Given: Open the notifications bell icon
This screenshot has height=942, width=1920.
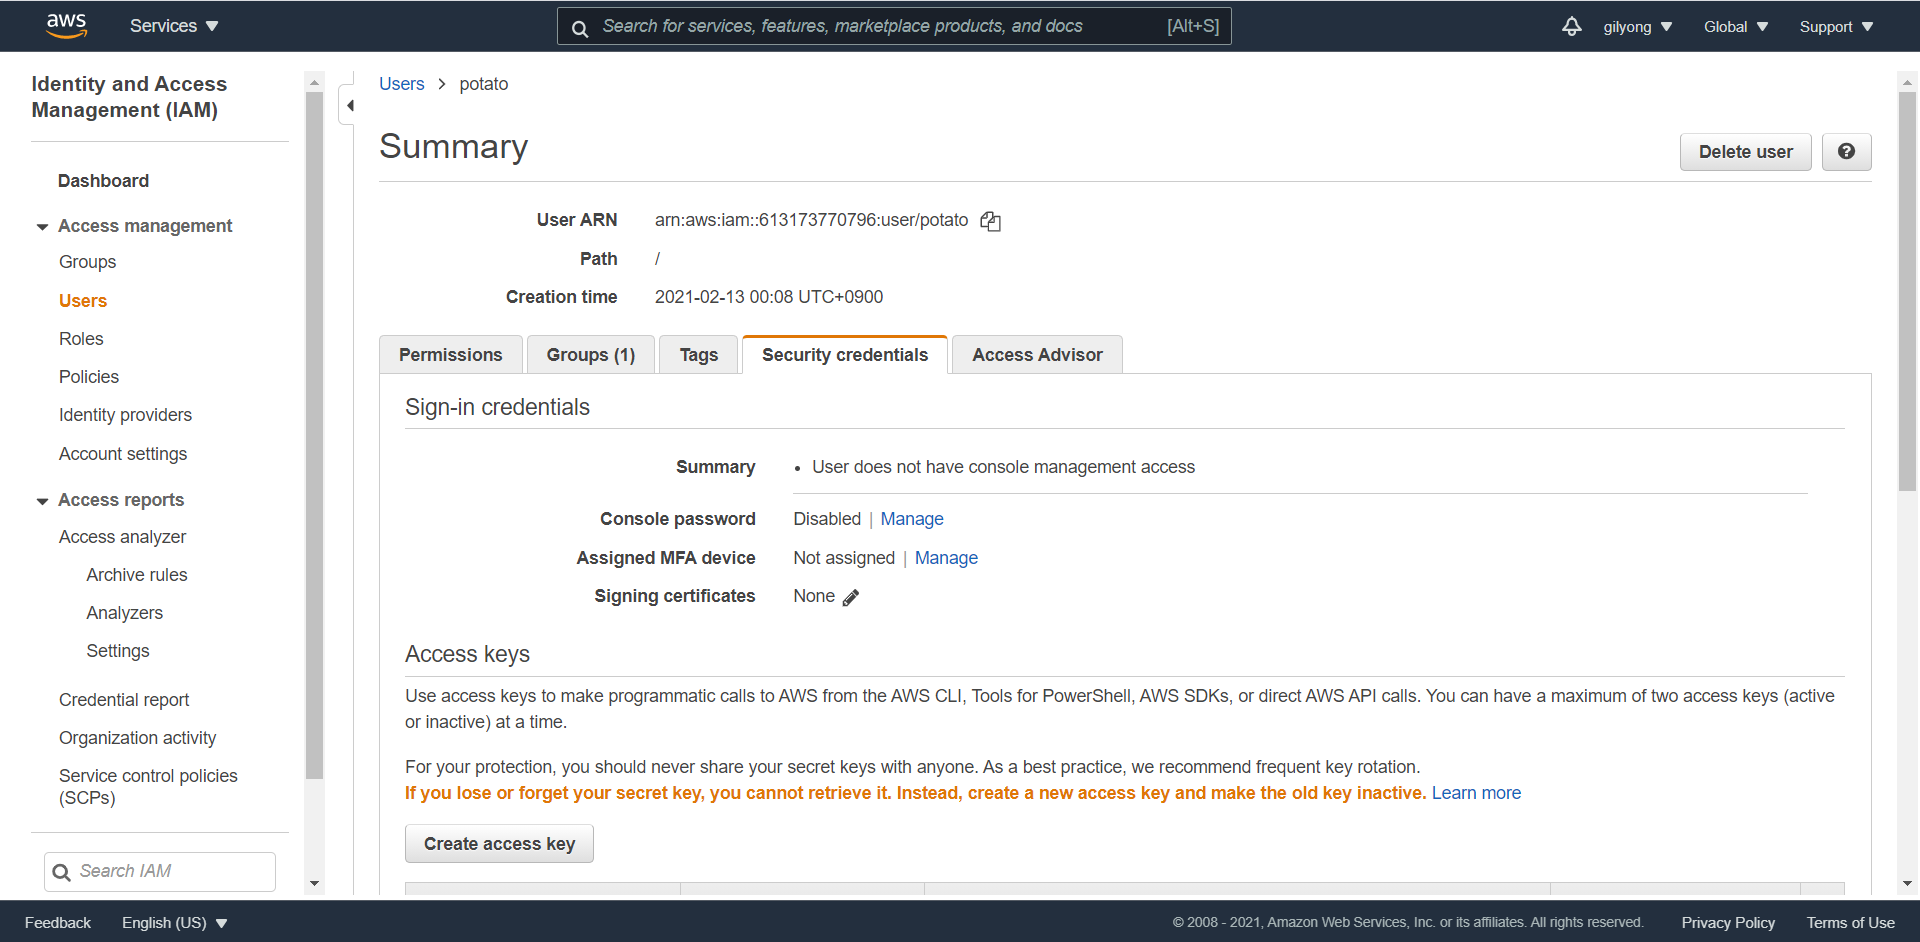Looking at the screenshot, I should [x=1572, y=26].
